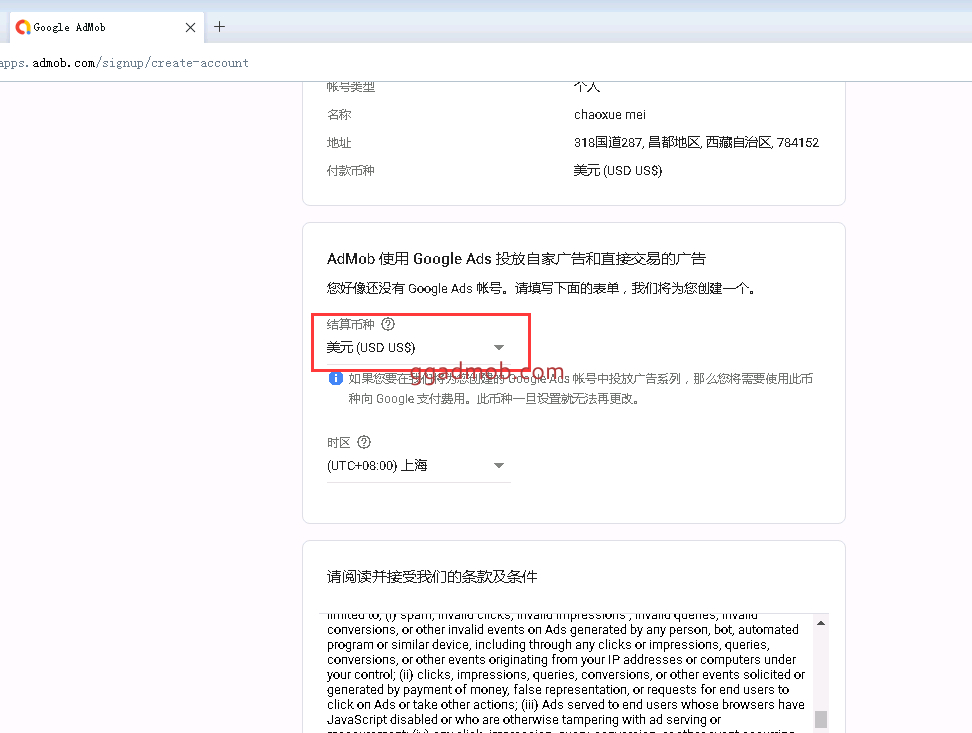Click the arrow on the 结算币种 currency dropdown
The width and height of the screenshot is (972, 733).
[x=499, y=348]
